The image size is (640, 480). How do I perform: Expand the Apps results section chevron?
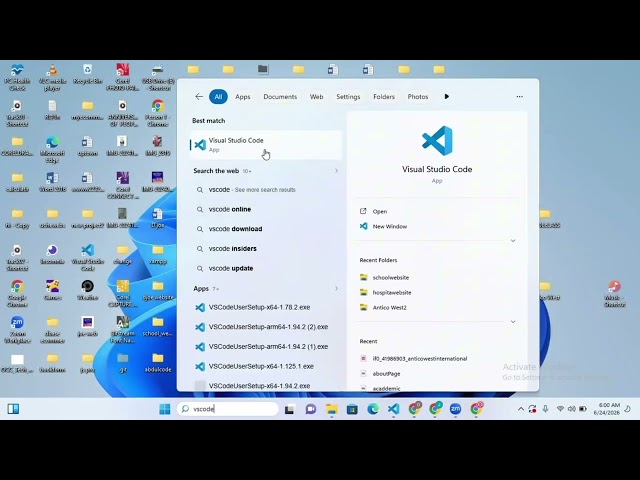pyautogui.click(x=336, y=289)
